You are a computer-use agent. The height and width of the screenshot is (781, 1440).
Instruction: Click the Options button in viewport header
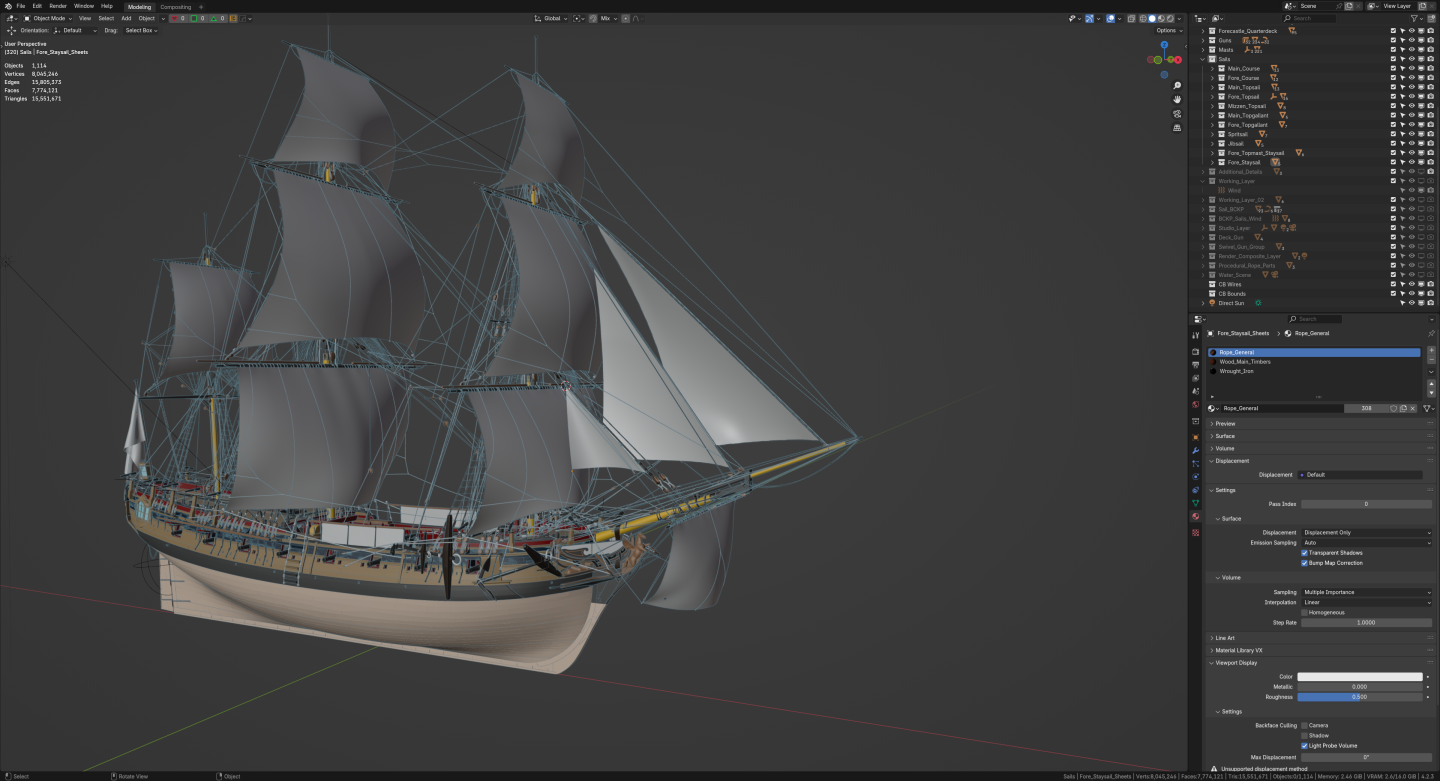click(x=1169, y=30)
